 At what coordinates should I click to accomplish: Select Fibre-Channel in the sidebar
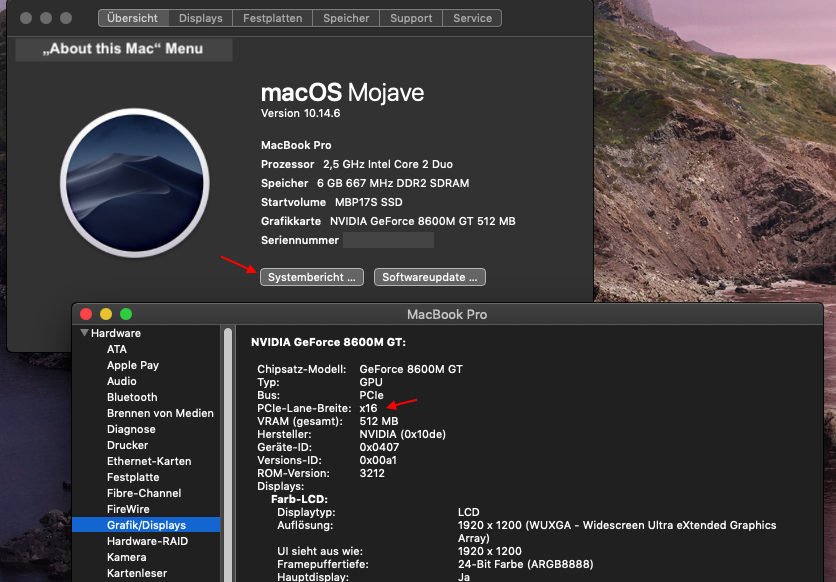tap(144, 493)
